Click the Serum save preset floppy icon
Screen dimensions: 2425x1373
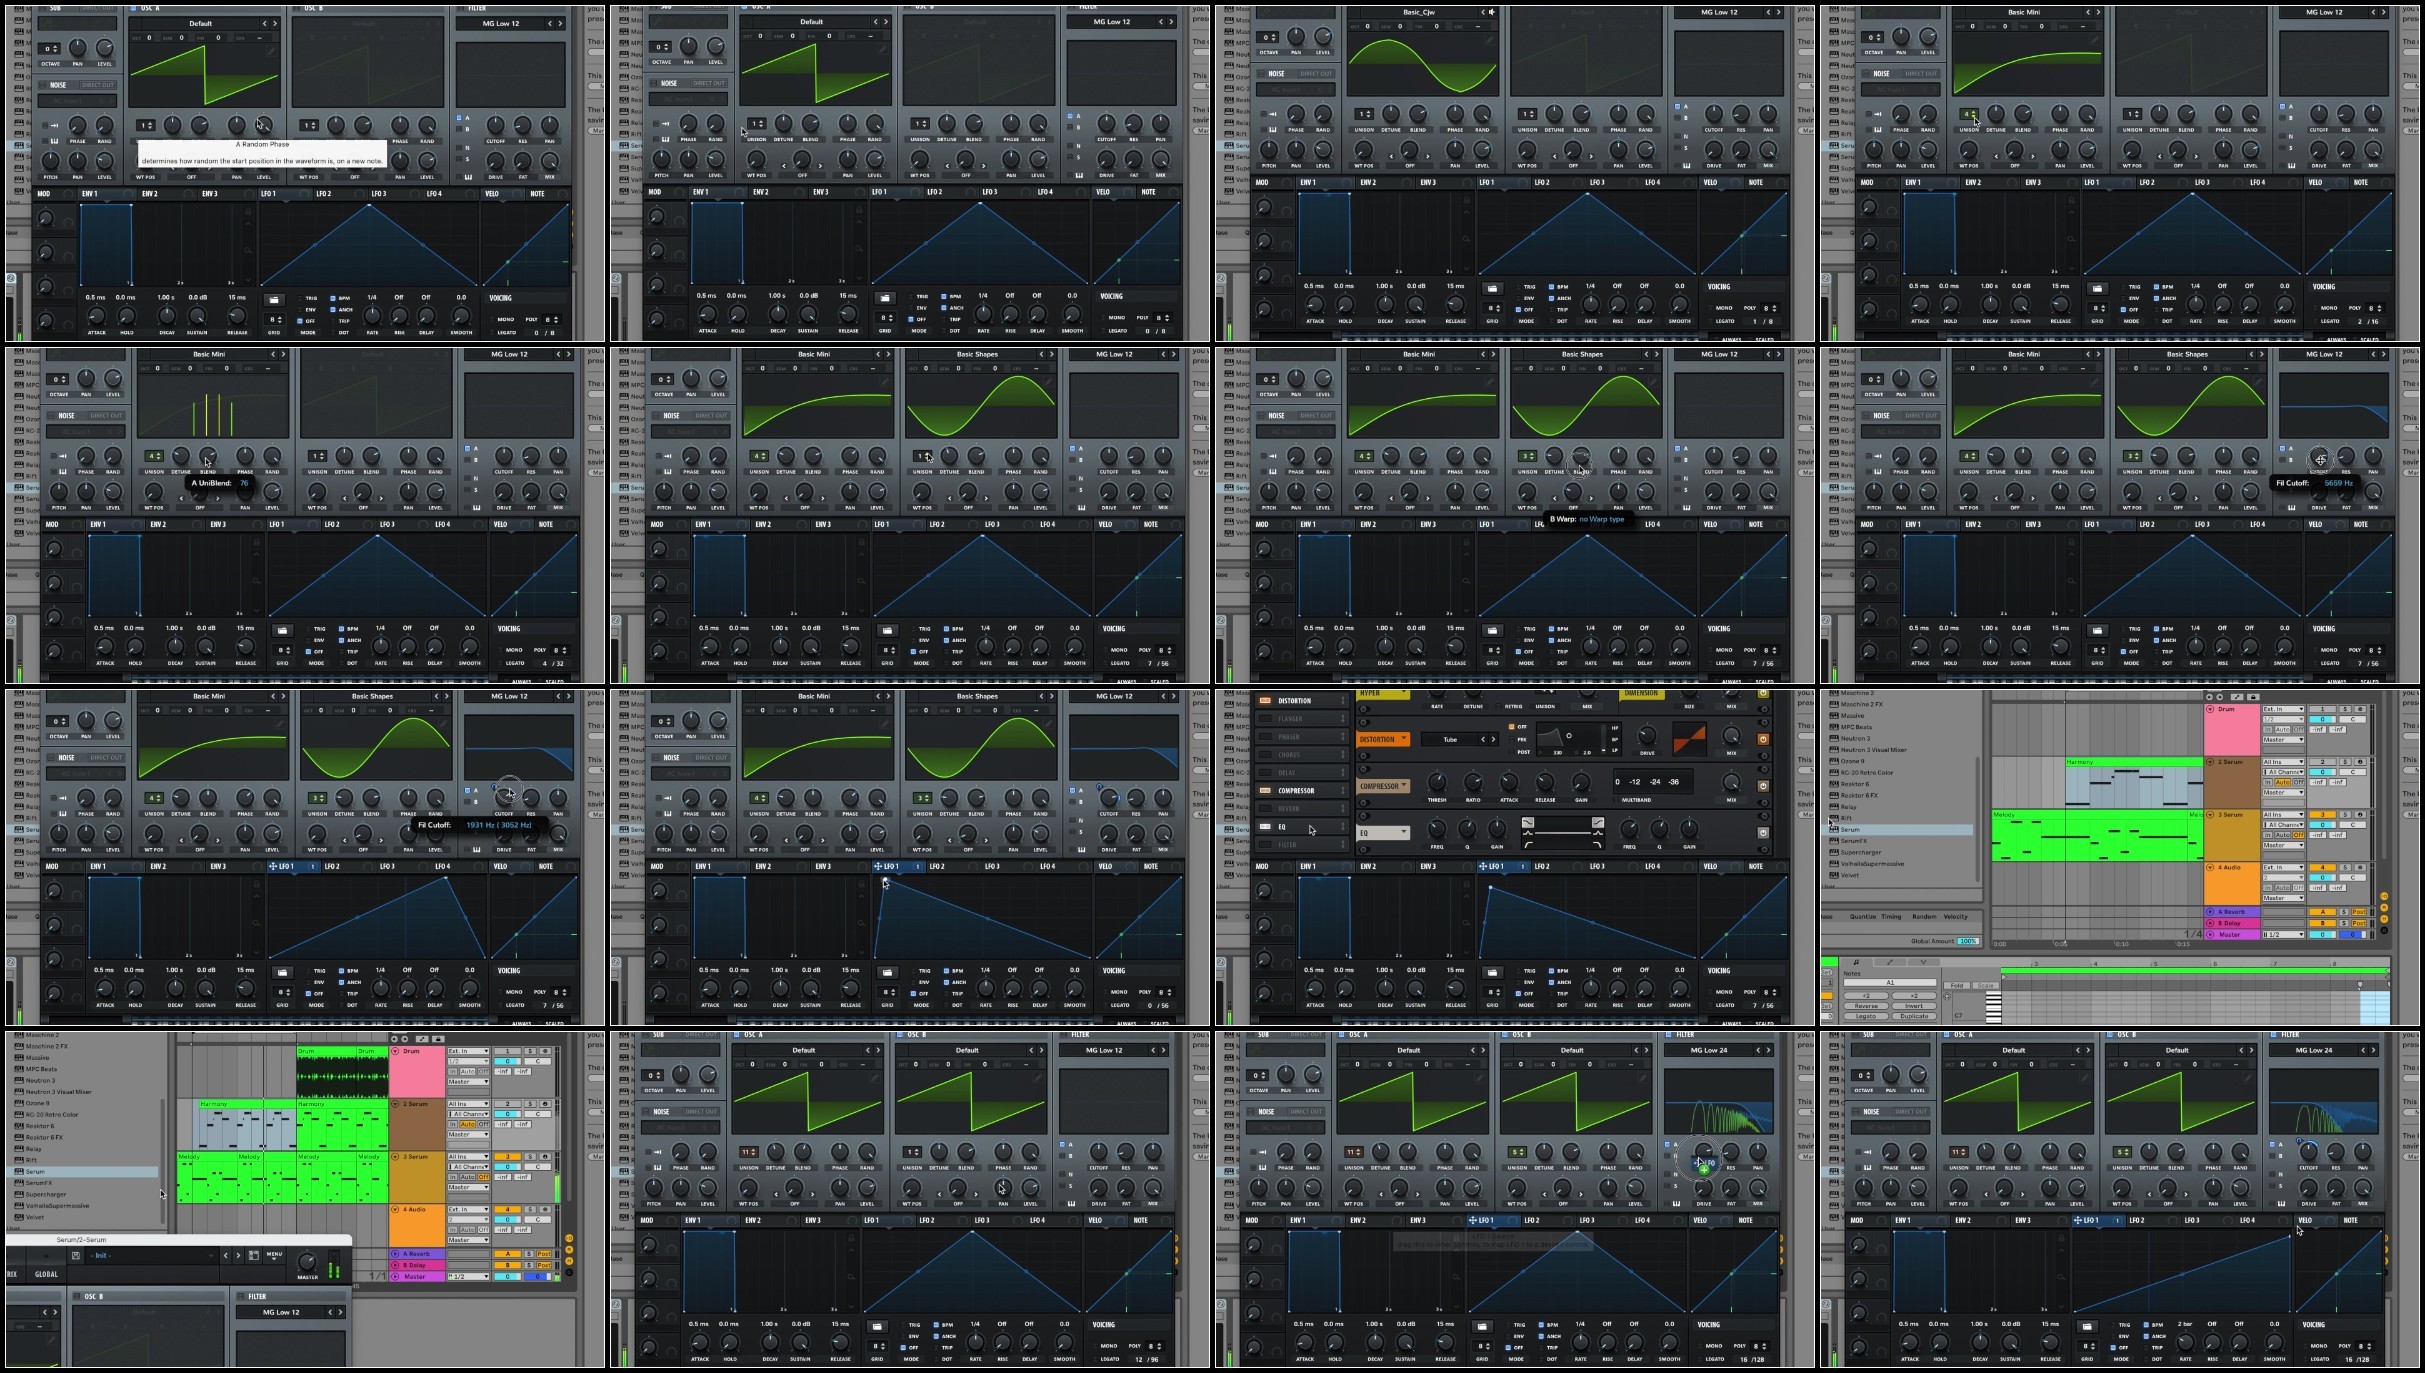tap(76, 1255)
